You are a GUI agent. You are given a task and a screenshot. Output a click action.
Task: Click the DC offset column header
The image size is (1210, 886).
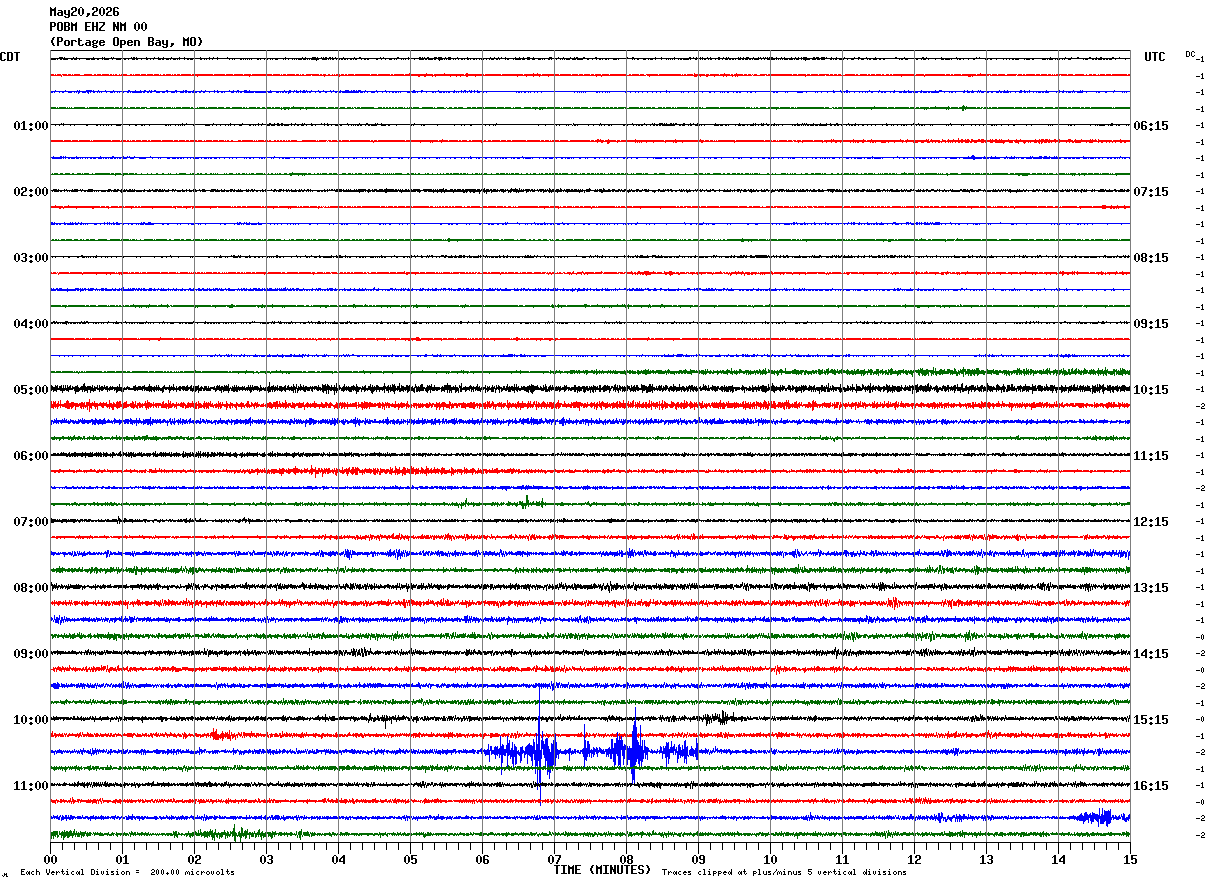pyautogui.click(x=1190, y=54)
